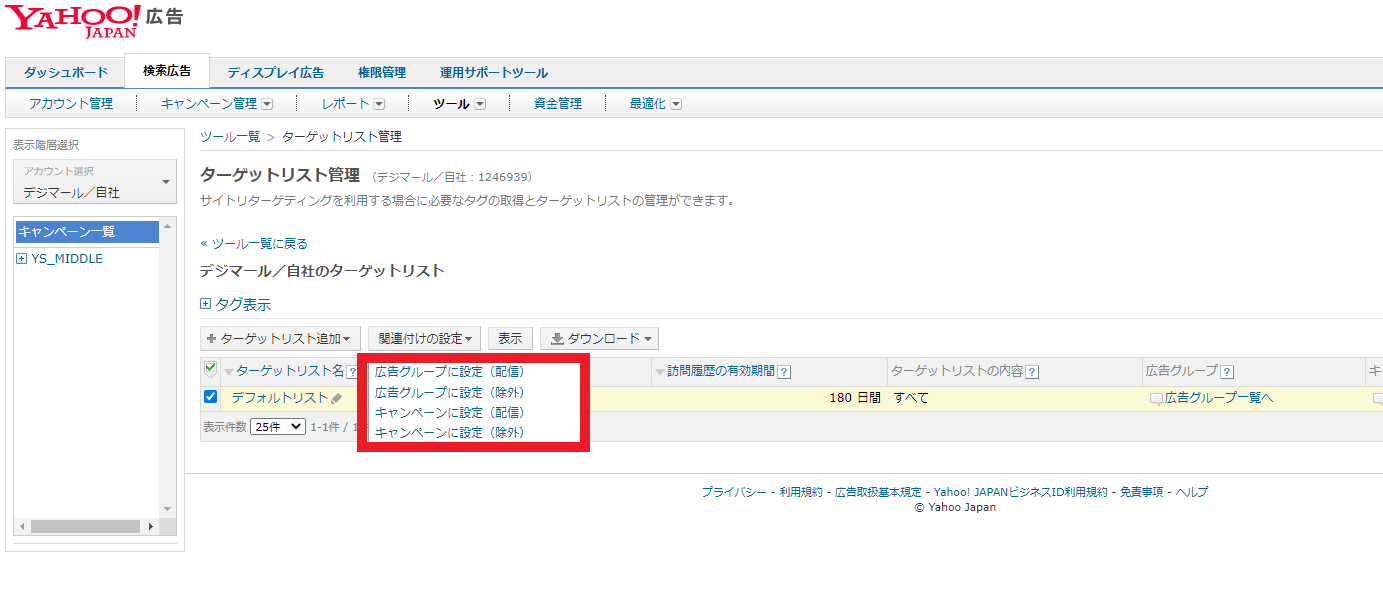Open the レポート page link
This screenshot has height=605, width=1383.
coord(345,103)
